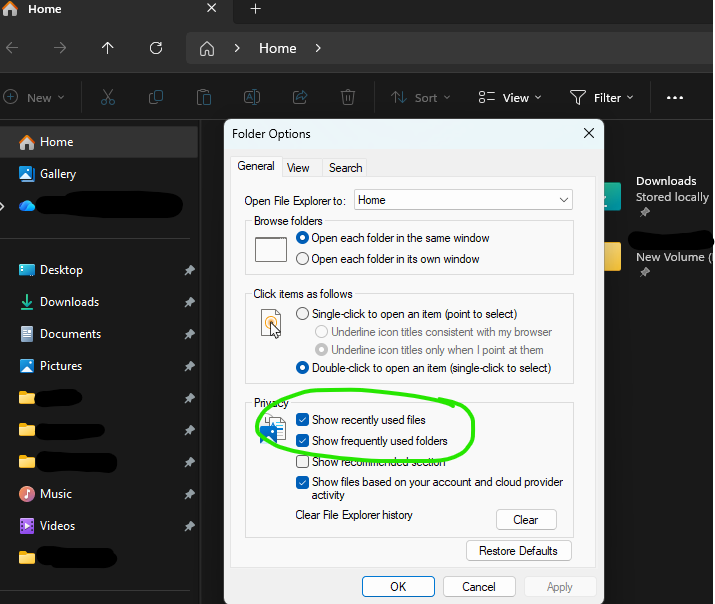Switch to Search tab in Folder Options
This screenshot has width=715, height=604.
pyautogui.click(x=345, y=168)
